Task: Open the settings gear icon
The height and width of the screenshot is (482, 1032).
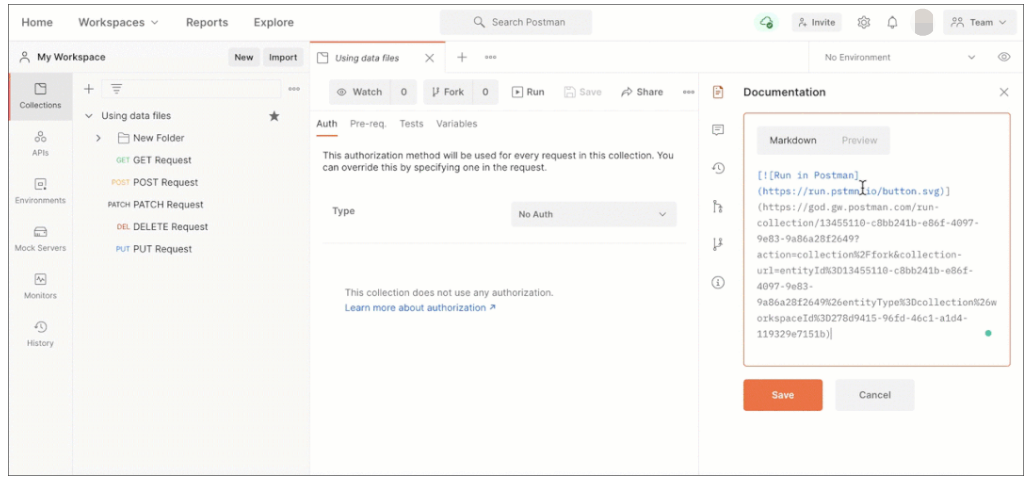Action: [864, 22]
